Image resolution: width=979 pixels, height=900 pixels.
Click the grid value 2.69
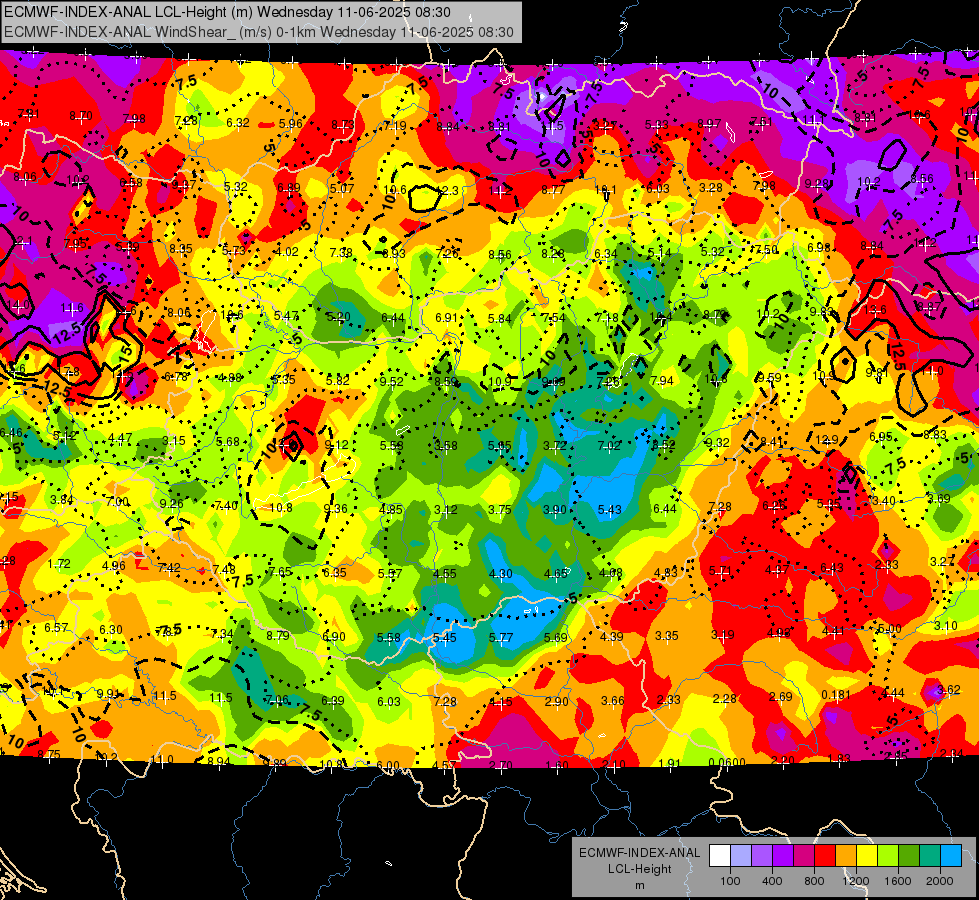point(780,697)
